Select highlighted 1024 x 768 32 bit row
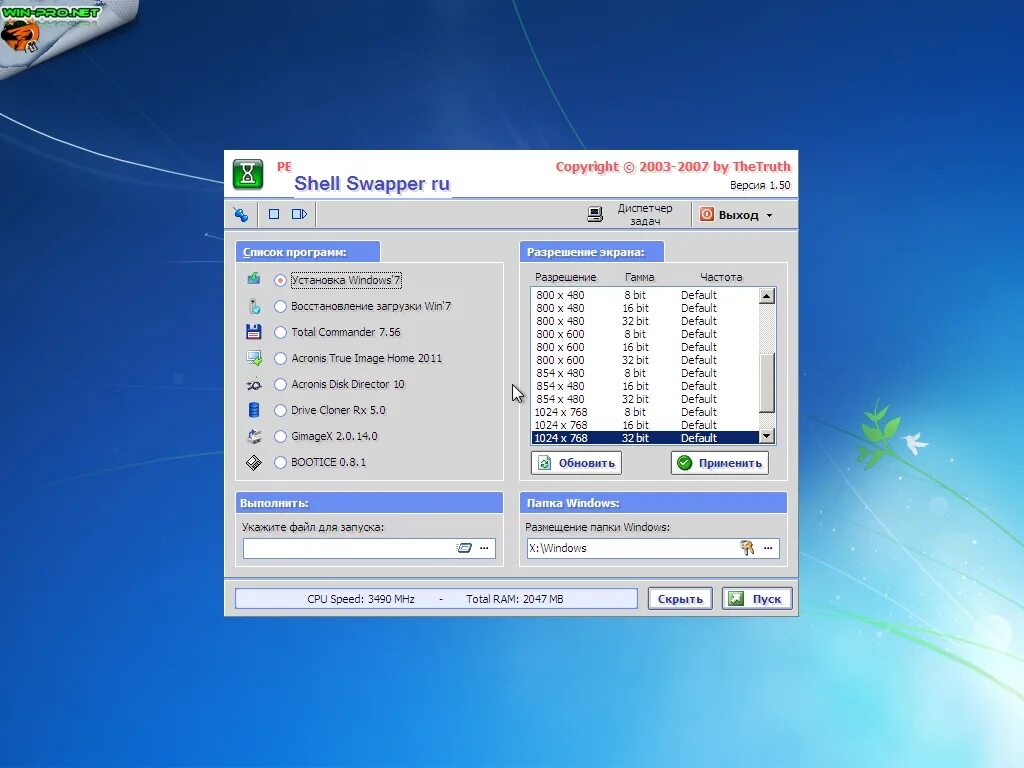 pos(645,438)
